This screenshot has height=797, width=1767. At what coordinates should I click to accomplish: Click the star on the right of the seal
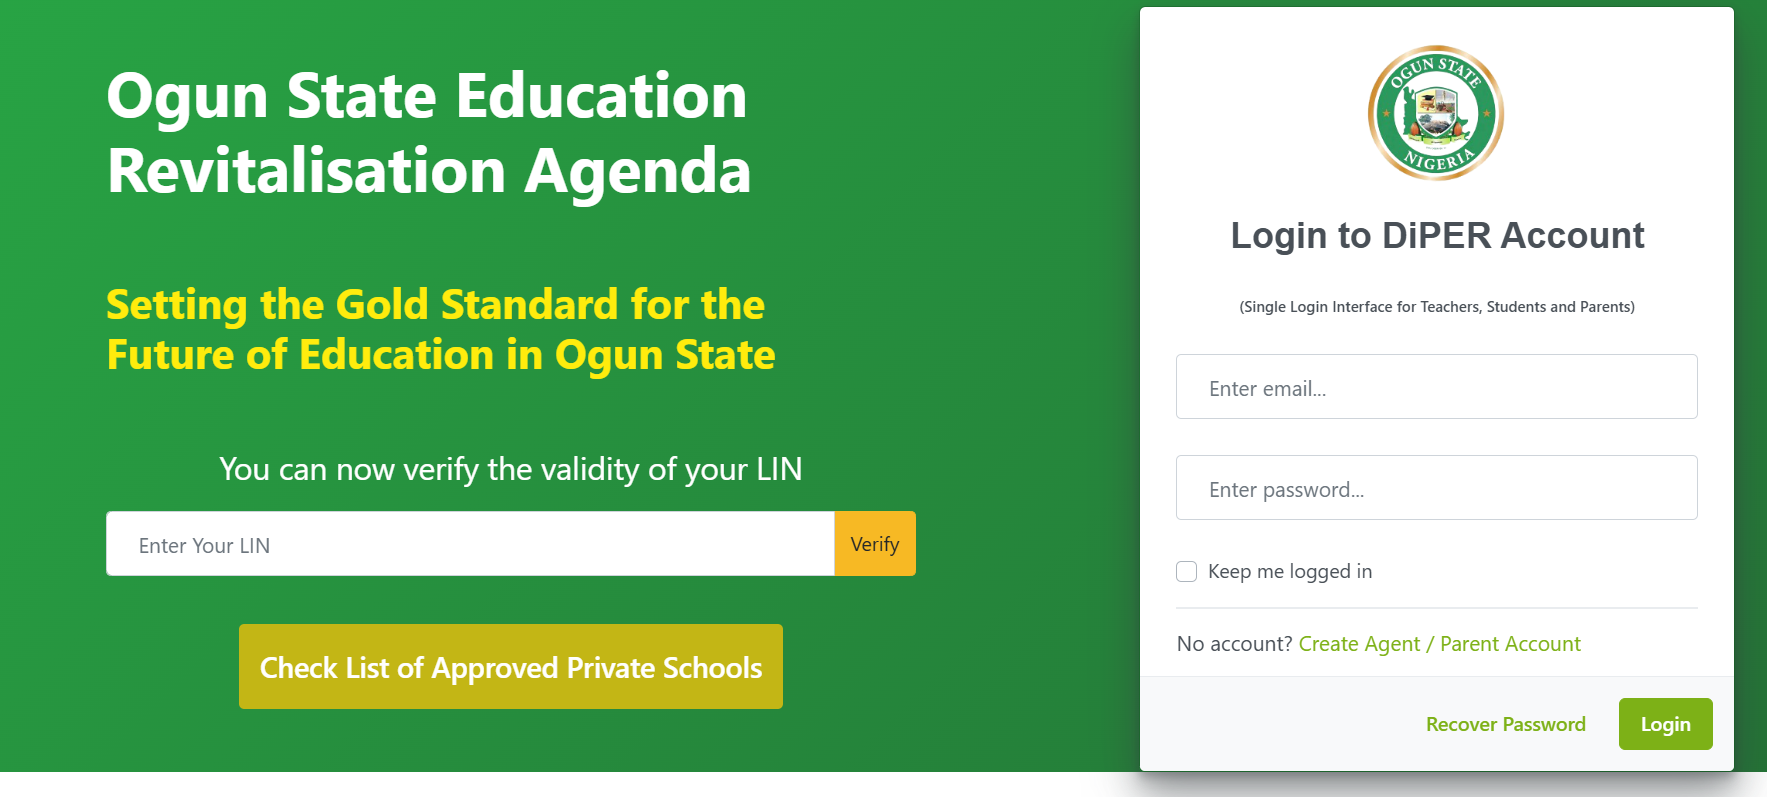pos(1487,113)
